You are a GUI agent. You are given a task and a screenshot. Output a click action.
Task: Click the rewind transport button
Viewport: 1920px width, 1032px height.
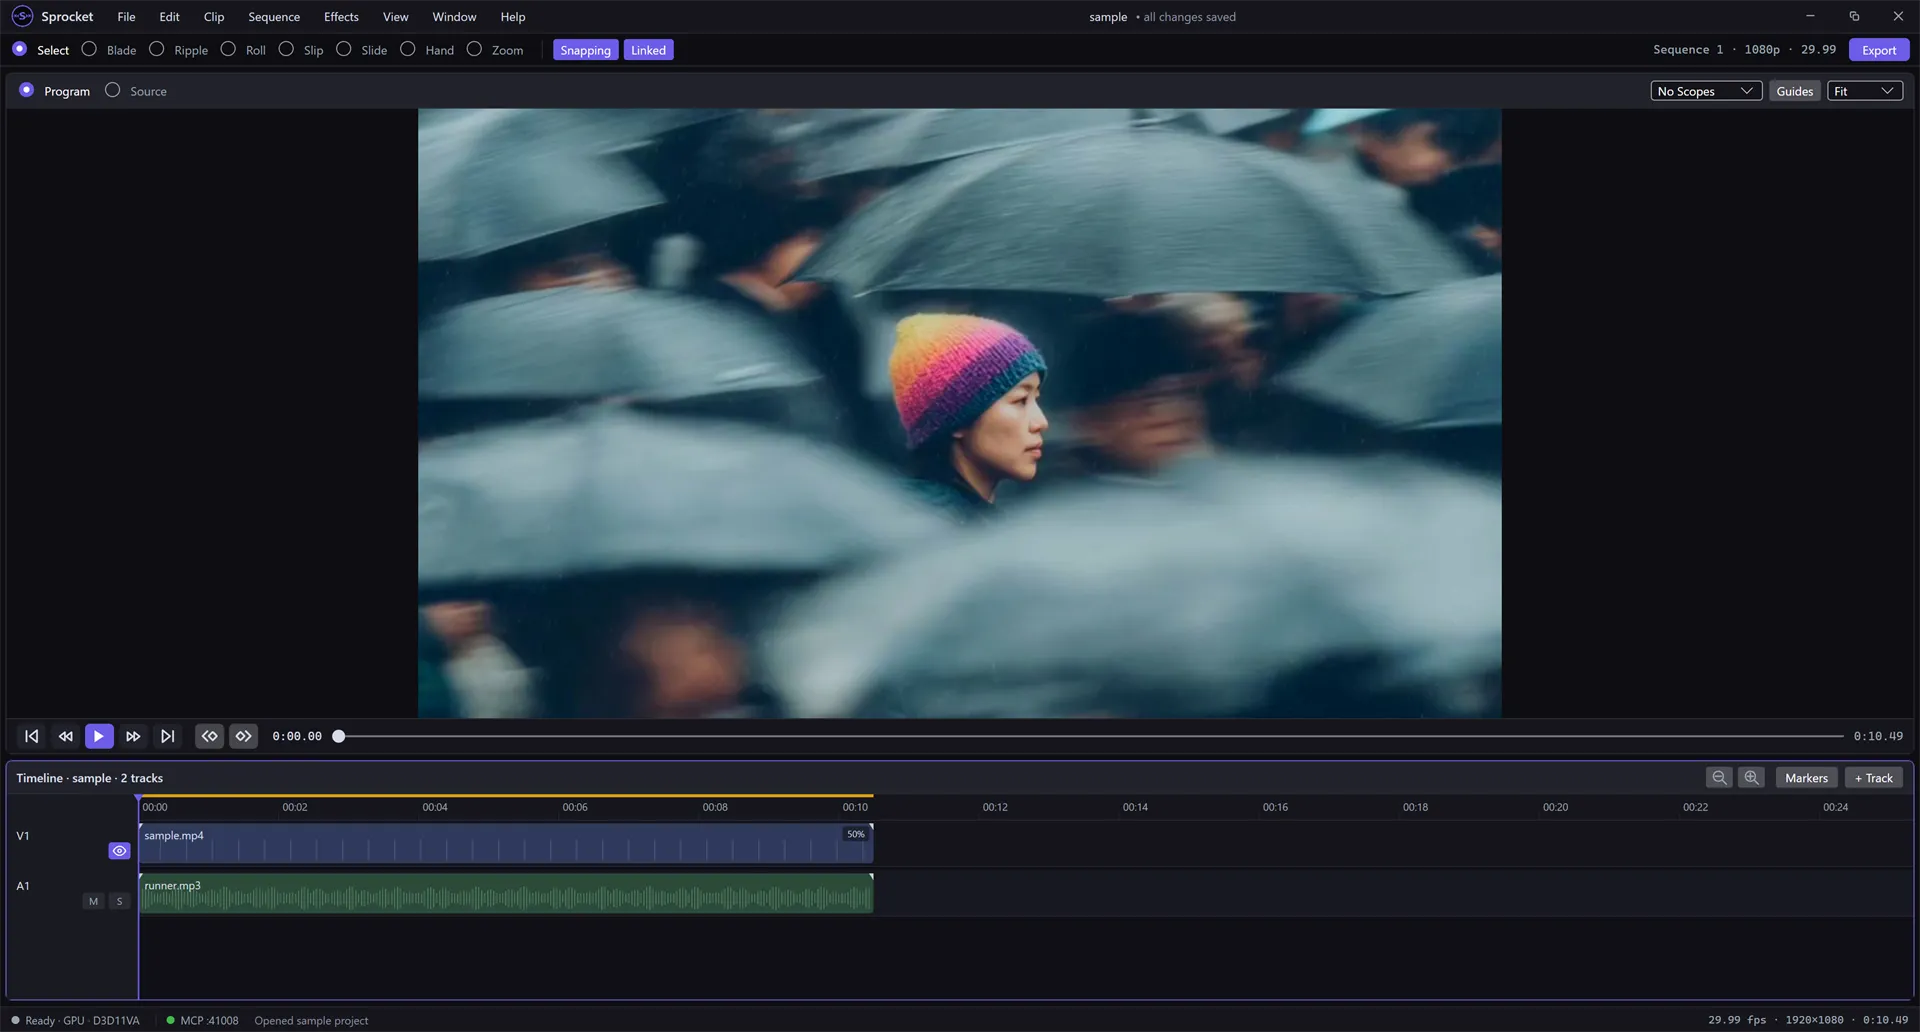(66, 736)
